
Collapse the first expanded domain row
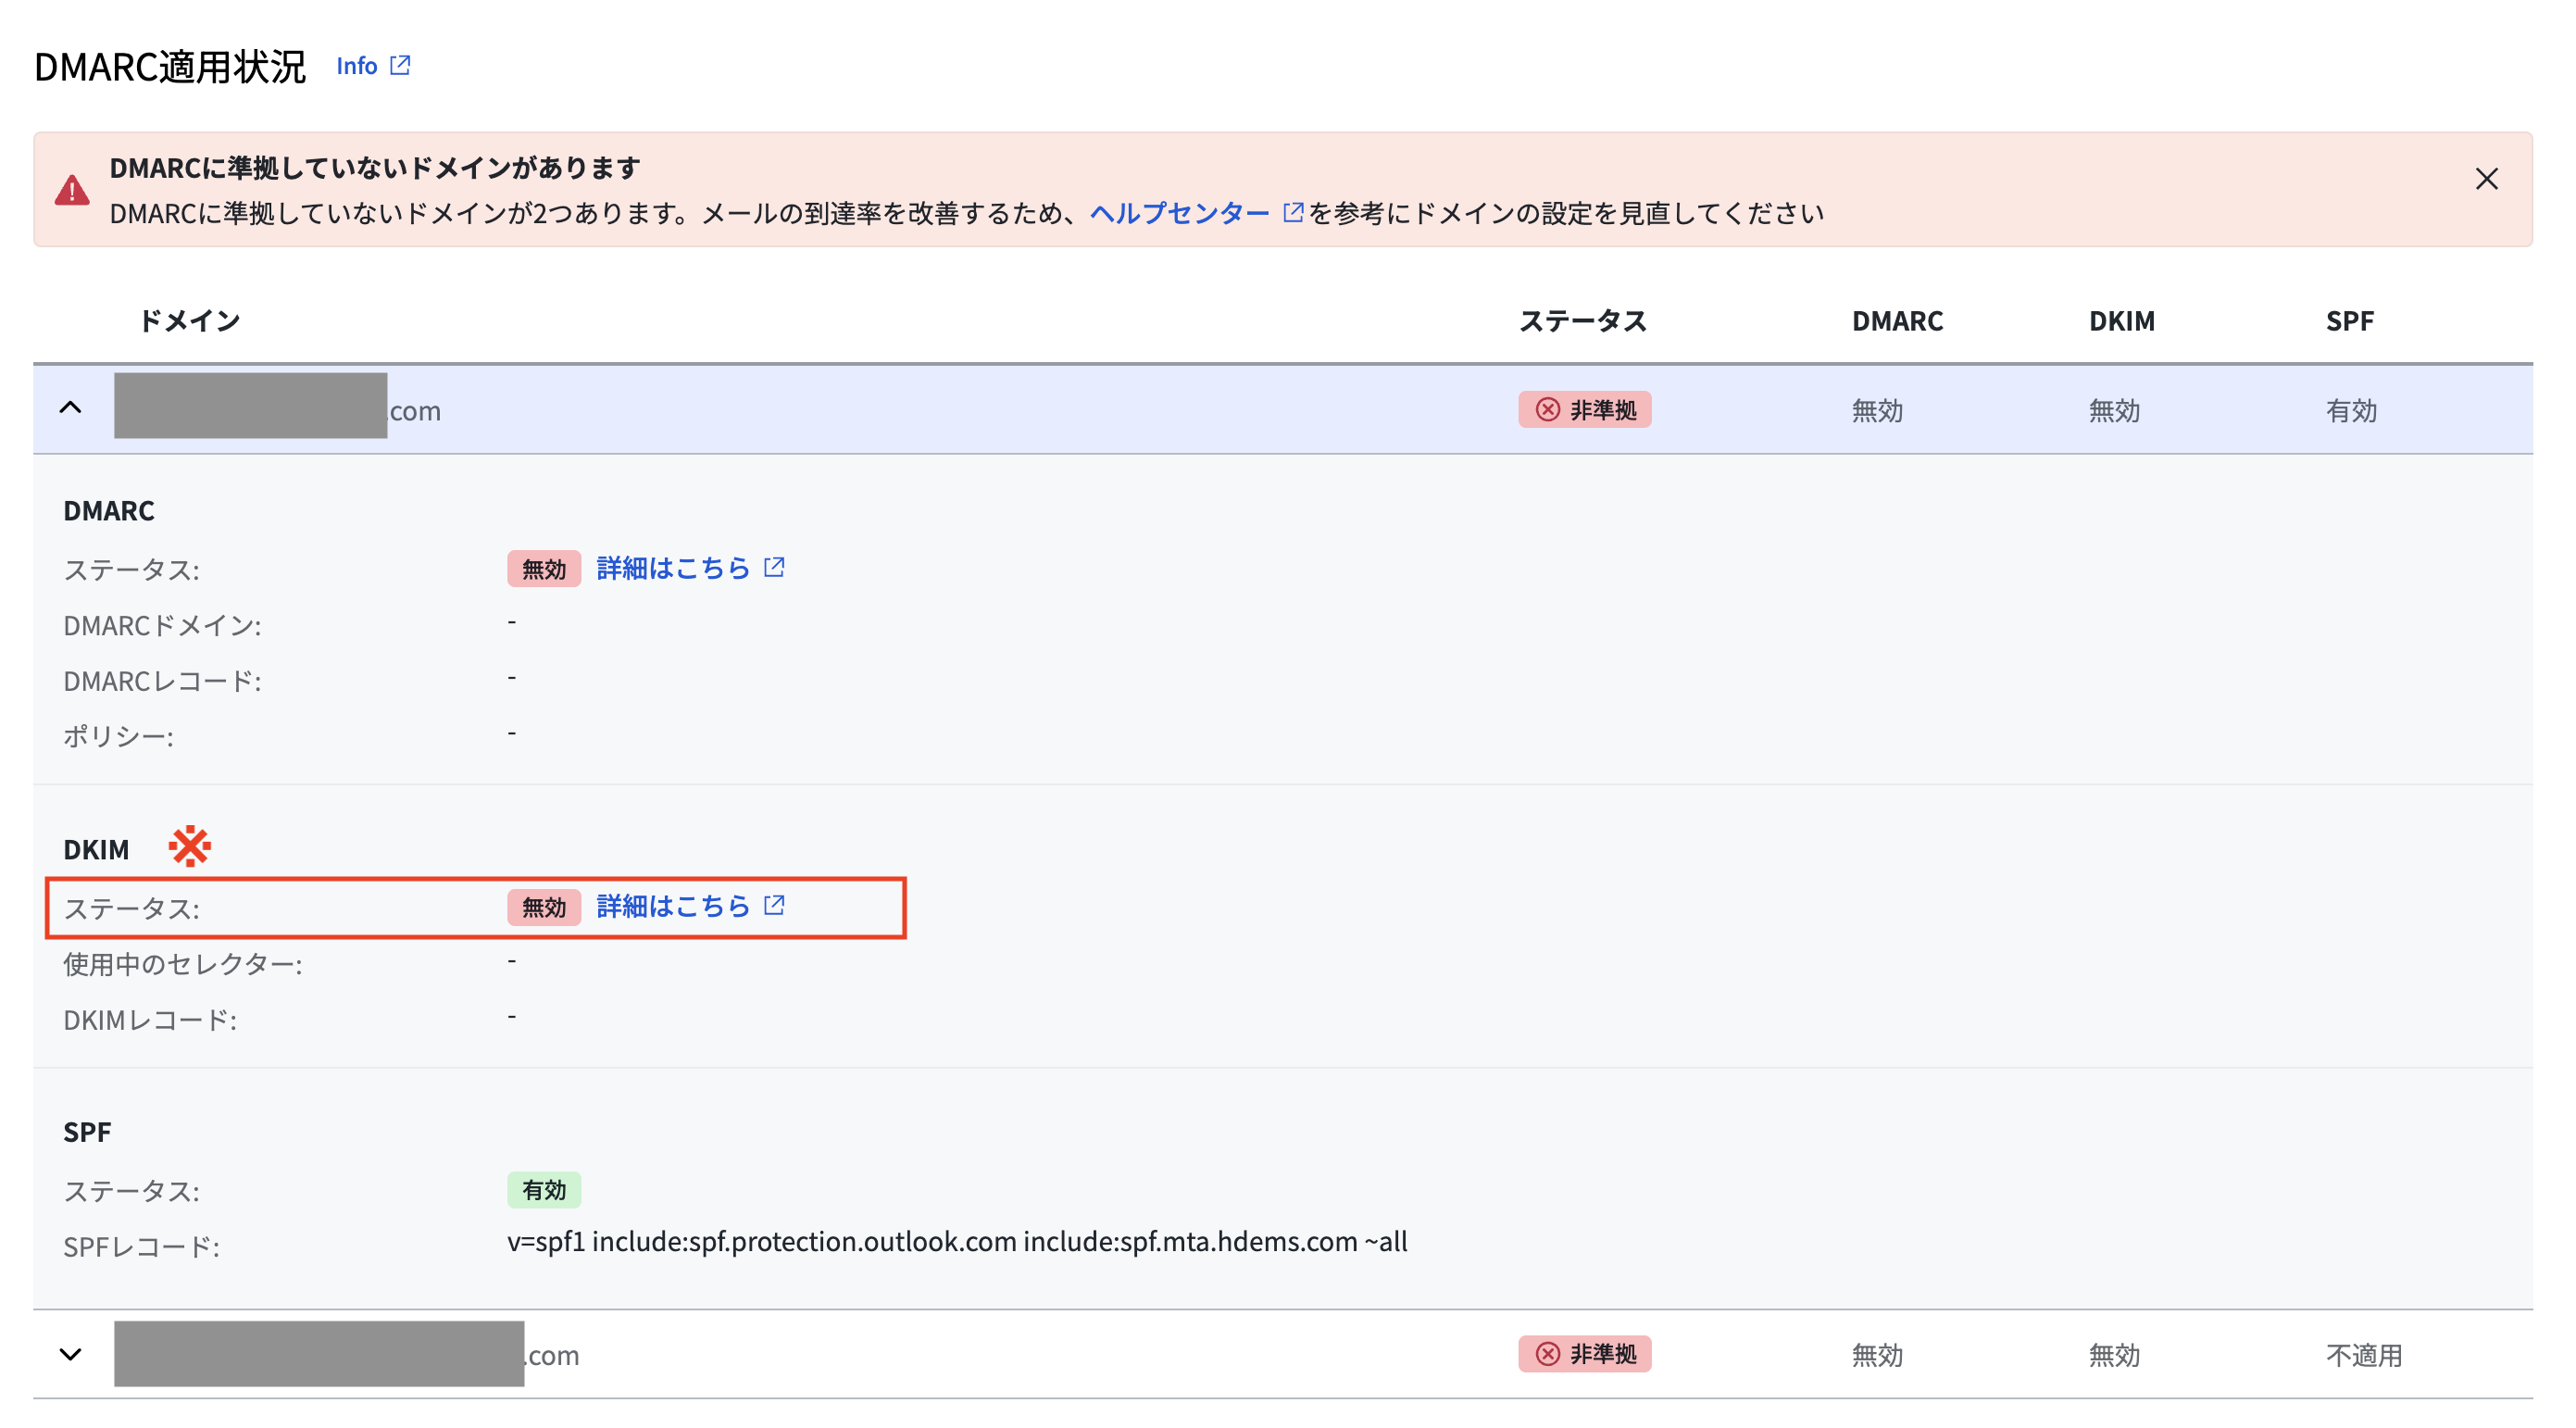pyautogui.click(x=70, y=408)
